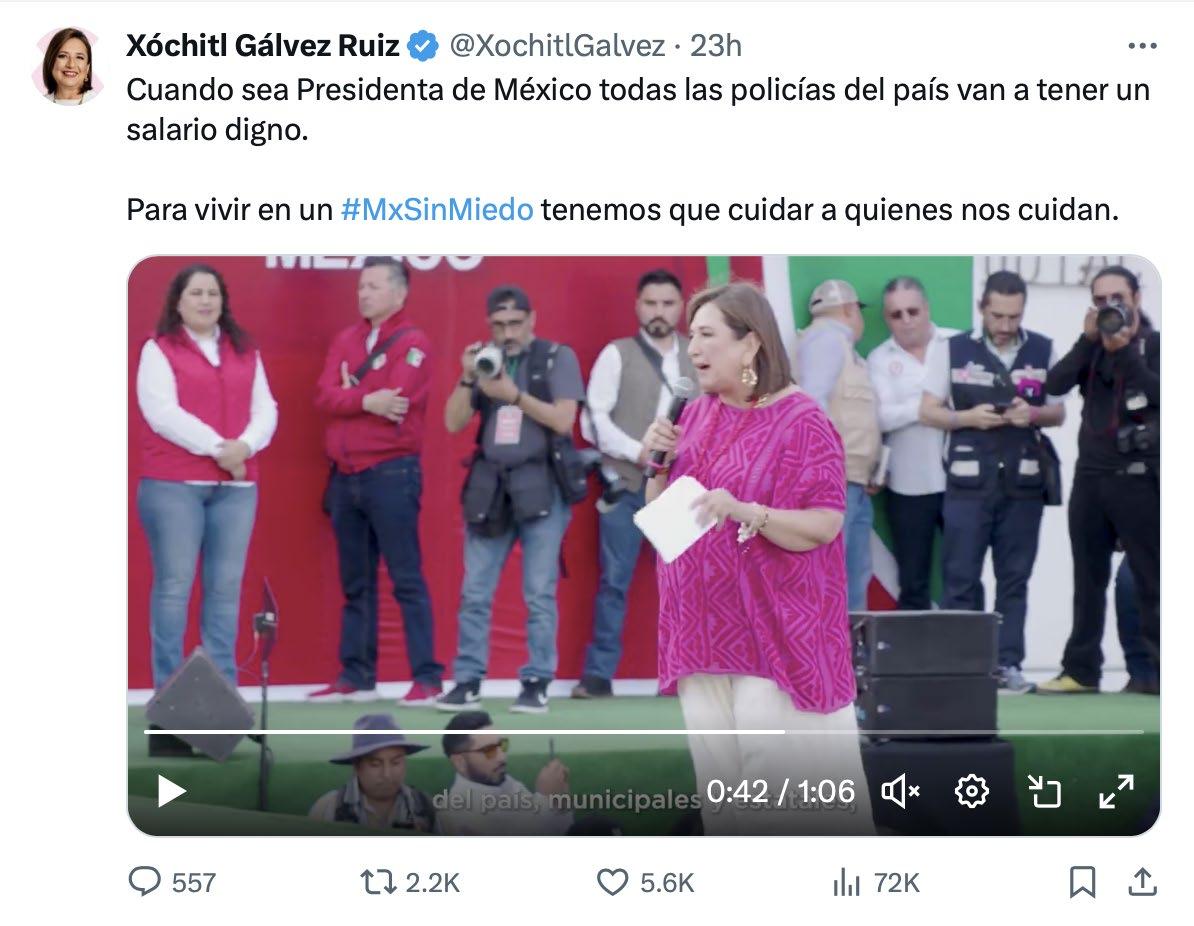This screenshot has height=926, width=1194.
Task: Repost this tweet via retweet icon
Action: click(x=378, y=883)
